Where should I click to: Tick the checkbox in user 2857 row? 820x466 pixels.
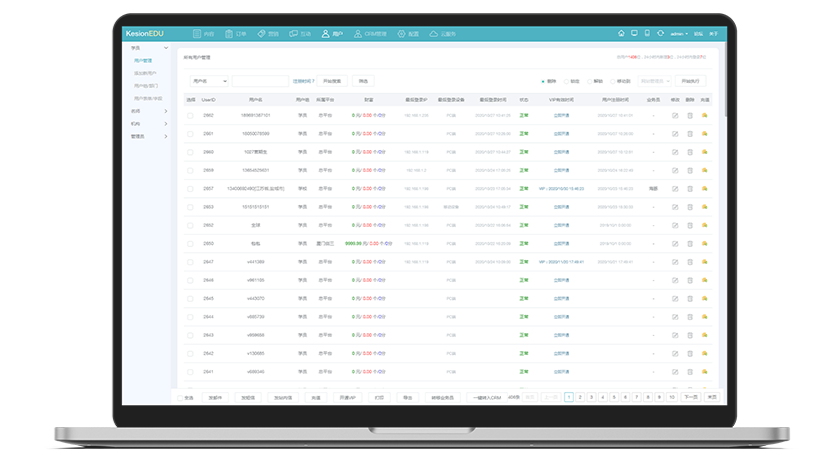point(190,188)
